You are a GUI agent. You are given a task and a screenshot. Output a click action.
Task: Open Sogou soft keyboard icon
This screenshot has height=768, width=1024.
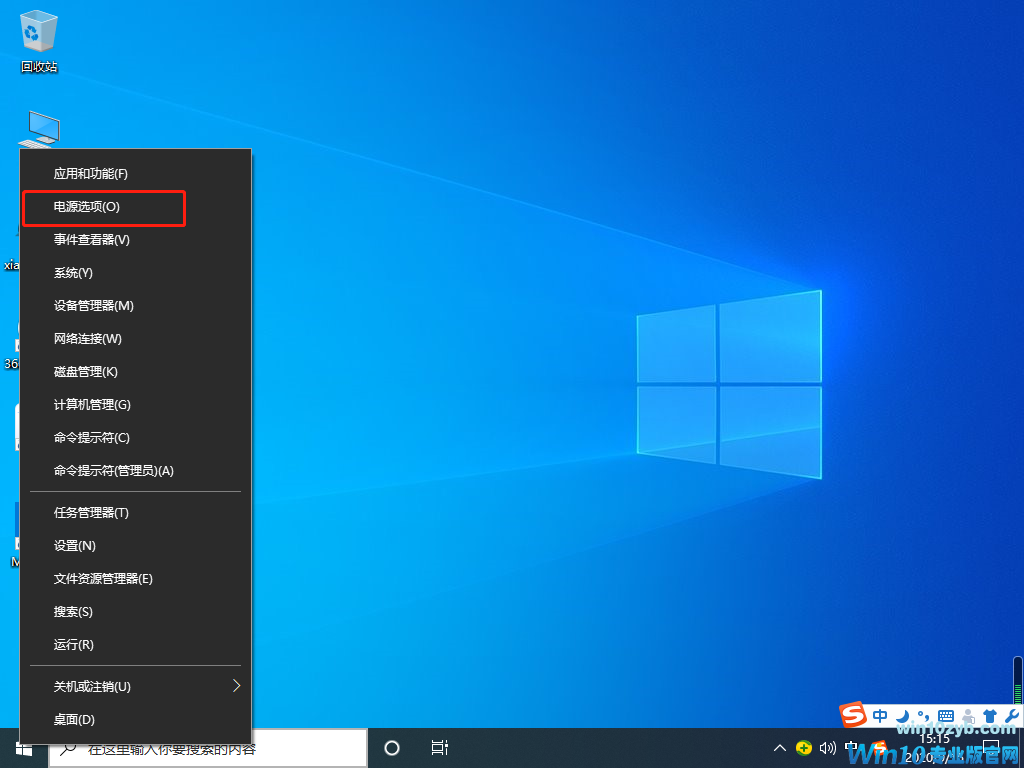point(945,716)
